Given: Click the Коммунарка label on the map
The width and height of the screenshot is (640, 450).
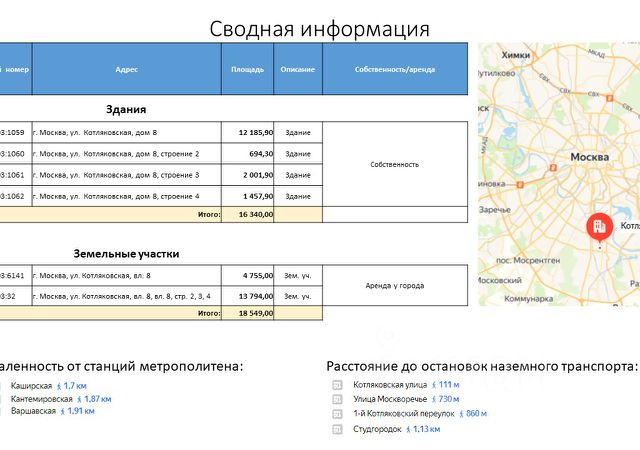Looking at the screenshot, I should 529,299.
